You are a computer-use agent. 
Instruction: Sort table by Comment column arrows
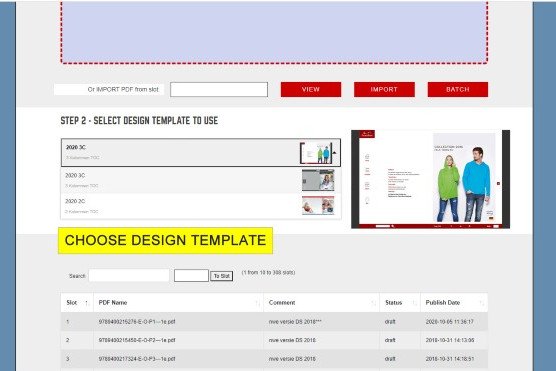coord(373,303)
